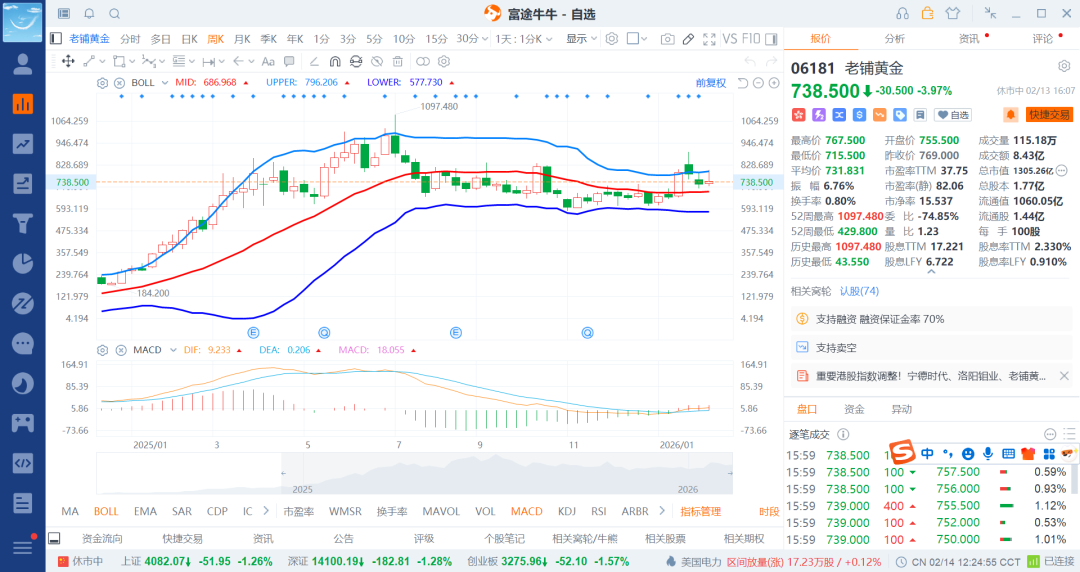
Task: Open the chart layout square dropdown
Action: (x=637, y=39)
